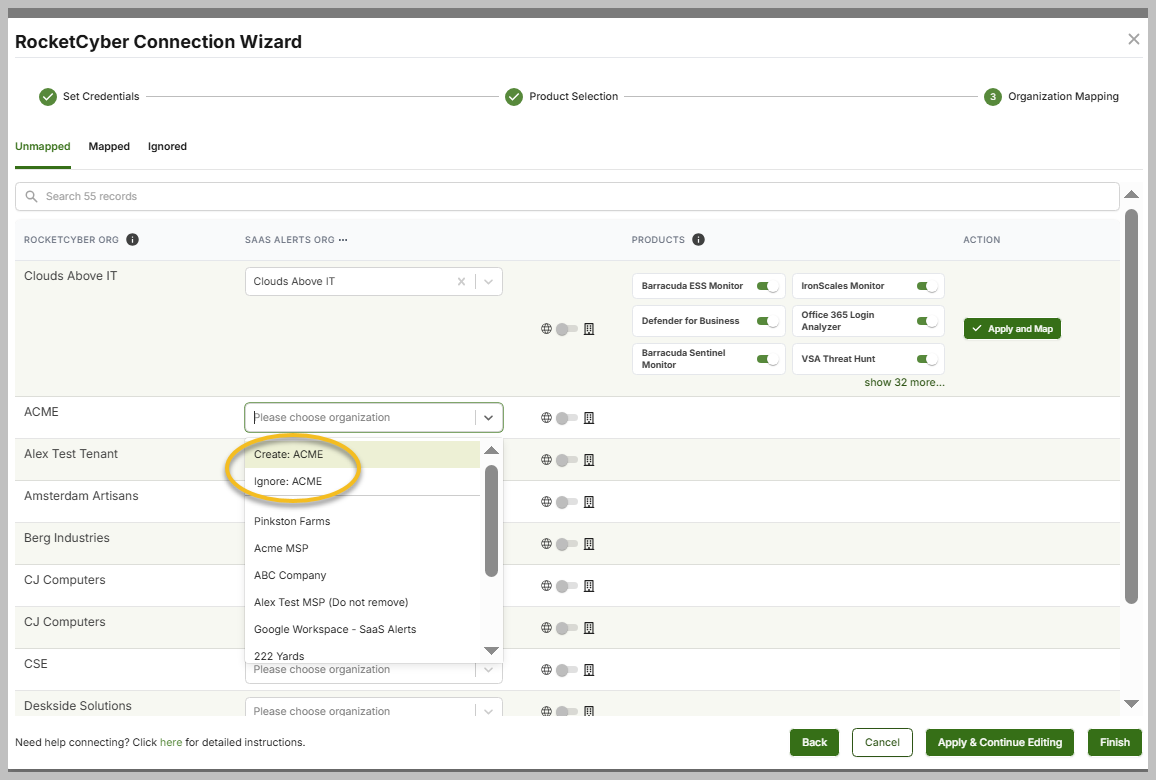
Task: Click the search magnifier icon
Action: pyautogui.click(x=31, y=196)
